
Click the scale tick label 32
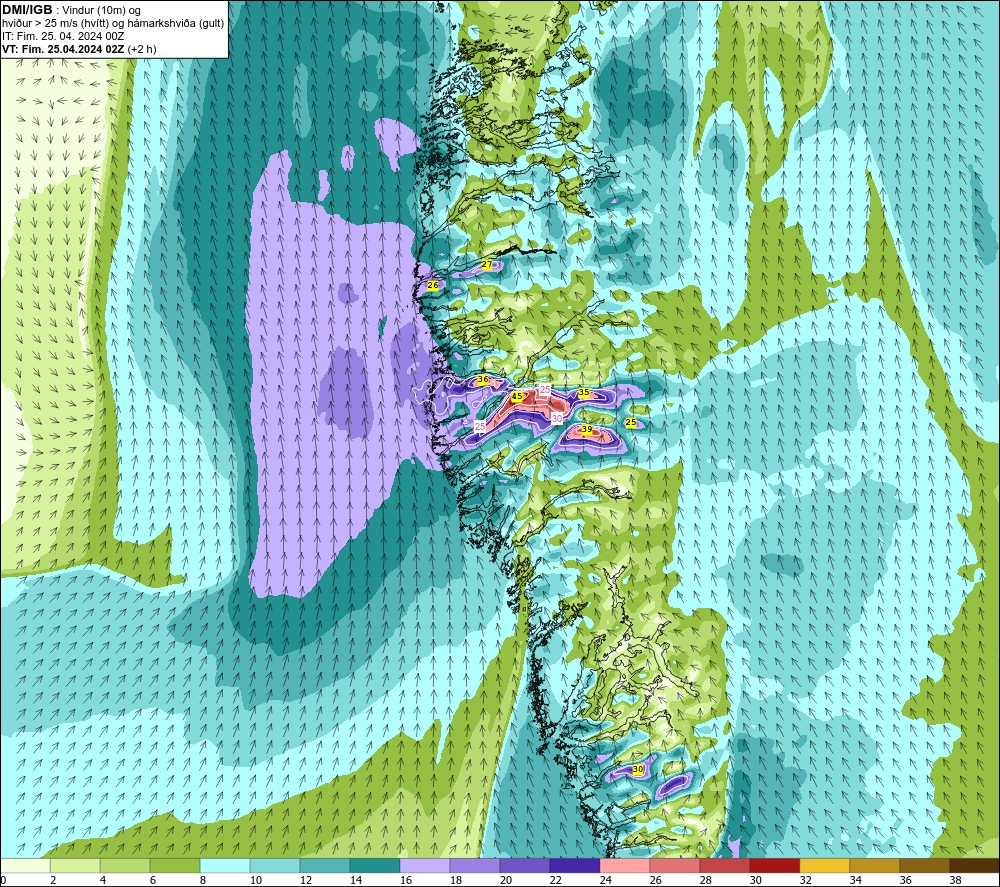tap(806, 881)
